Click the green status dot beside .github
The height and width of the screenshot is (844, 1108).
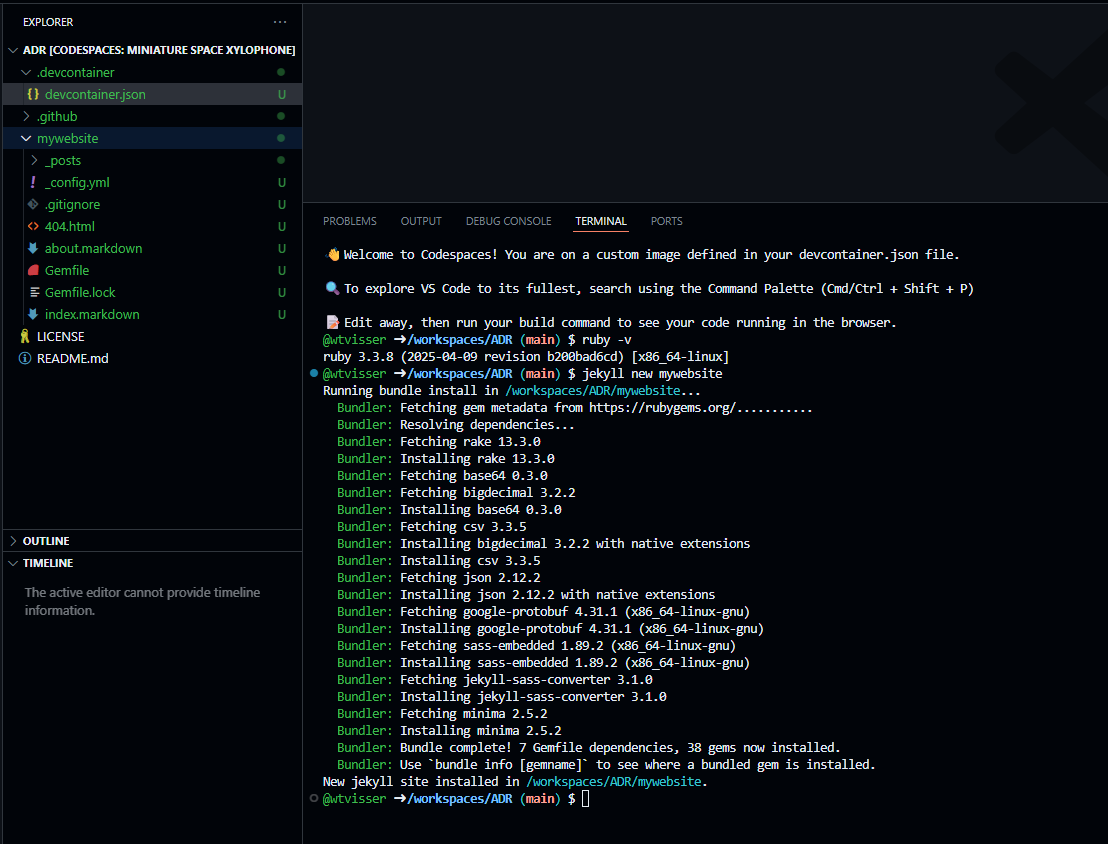point(281,116)
